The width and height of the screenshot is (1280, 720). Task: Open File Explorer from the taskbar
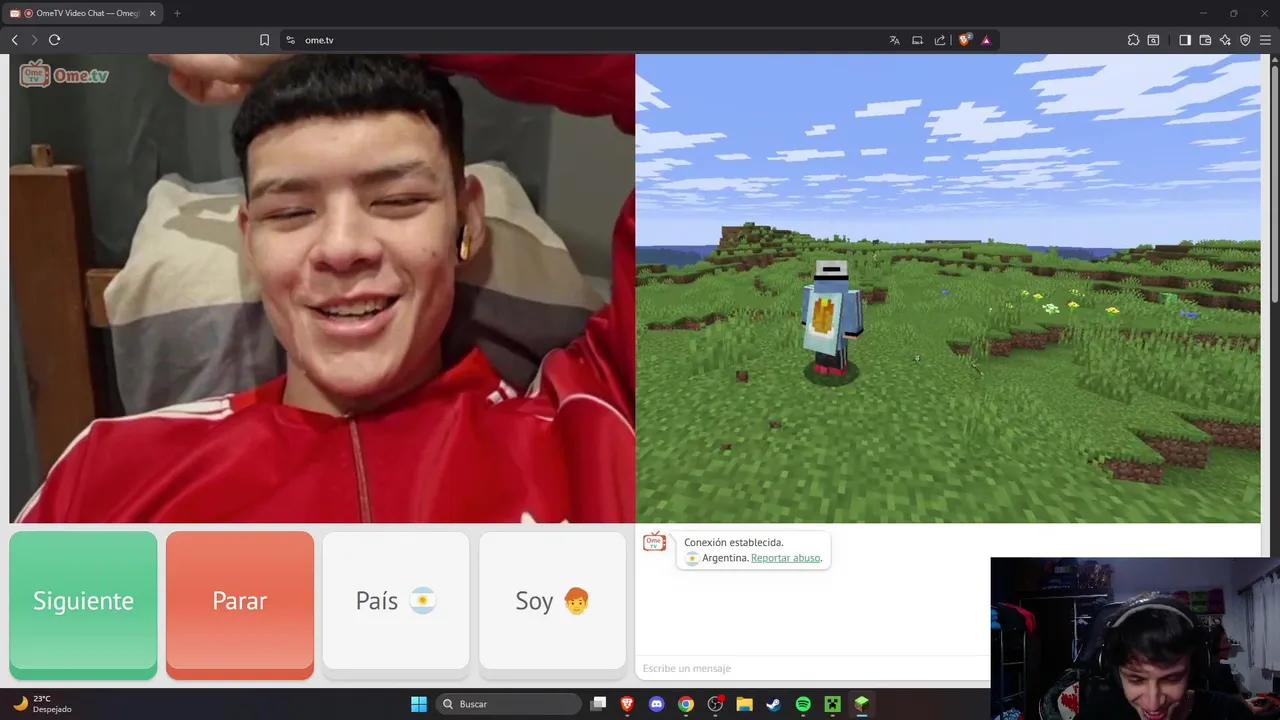coord(744,704)
